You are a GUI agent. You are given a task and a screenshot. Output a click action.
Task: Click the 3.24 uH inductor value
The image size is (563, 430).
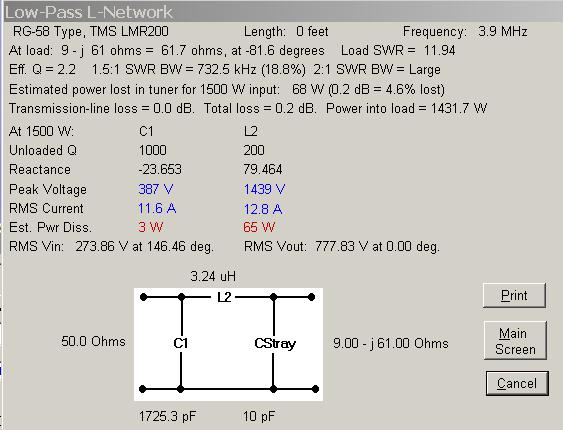213,276
